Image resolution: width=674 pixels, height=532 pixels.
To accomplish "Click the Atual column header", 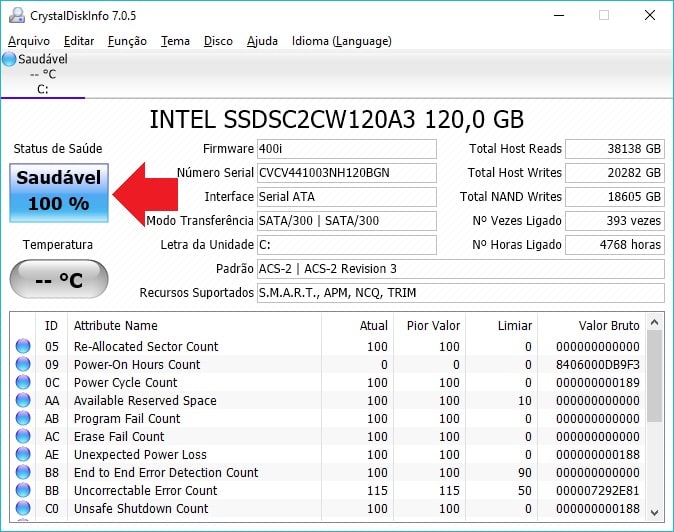I will click(x=357, y=325).
